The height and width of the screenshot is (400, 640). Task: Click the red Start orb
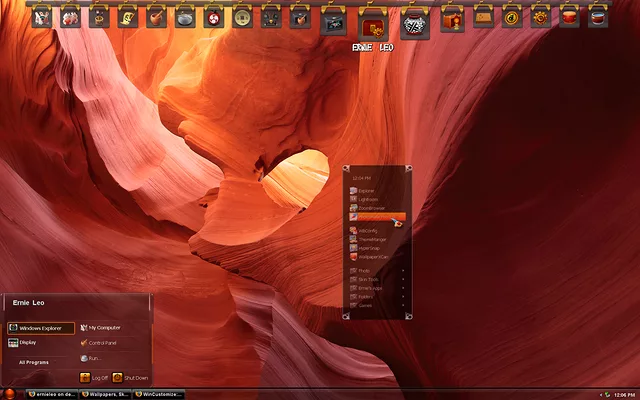(9, 393)
